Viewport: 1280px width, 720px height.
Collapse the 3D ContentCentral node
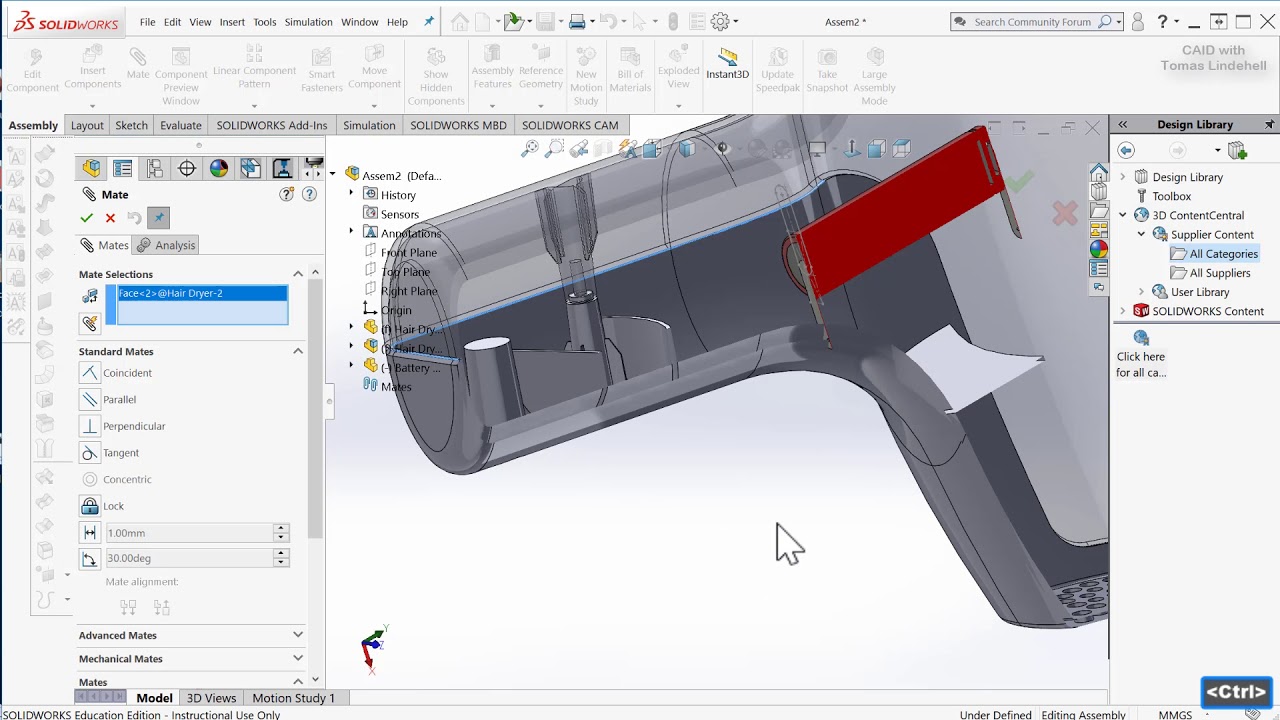pos(1123,215)
